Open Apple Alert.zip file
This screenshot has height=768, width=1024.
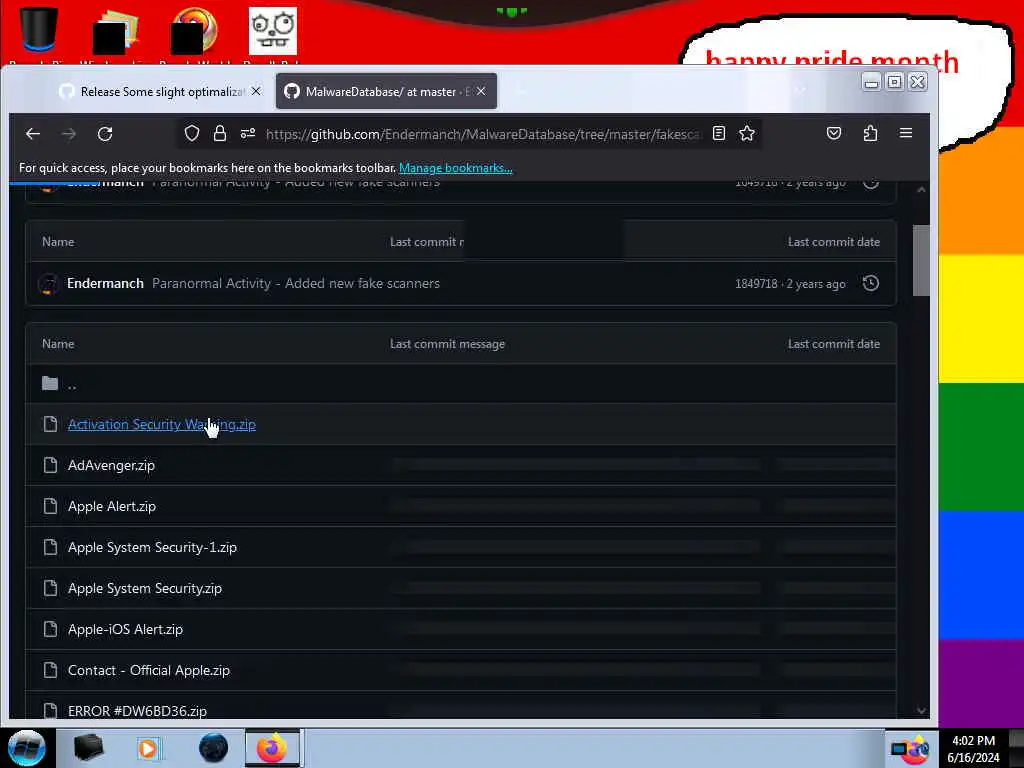(x=112, y=507)
